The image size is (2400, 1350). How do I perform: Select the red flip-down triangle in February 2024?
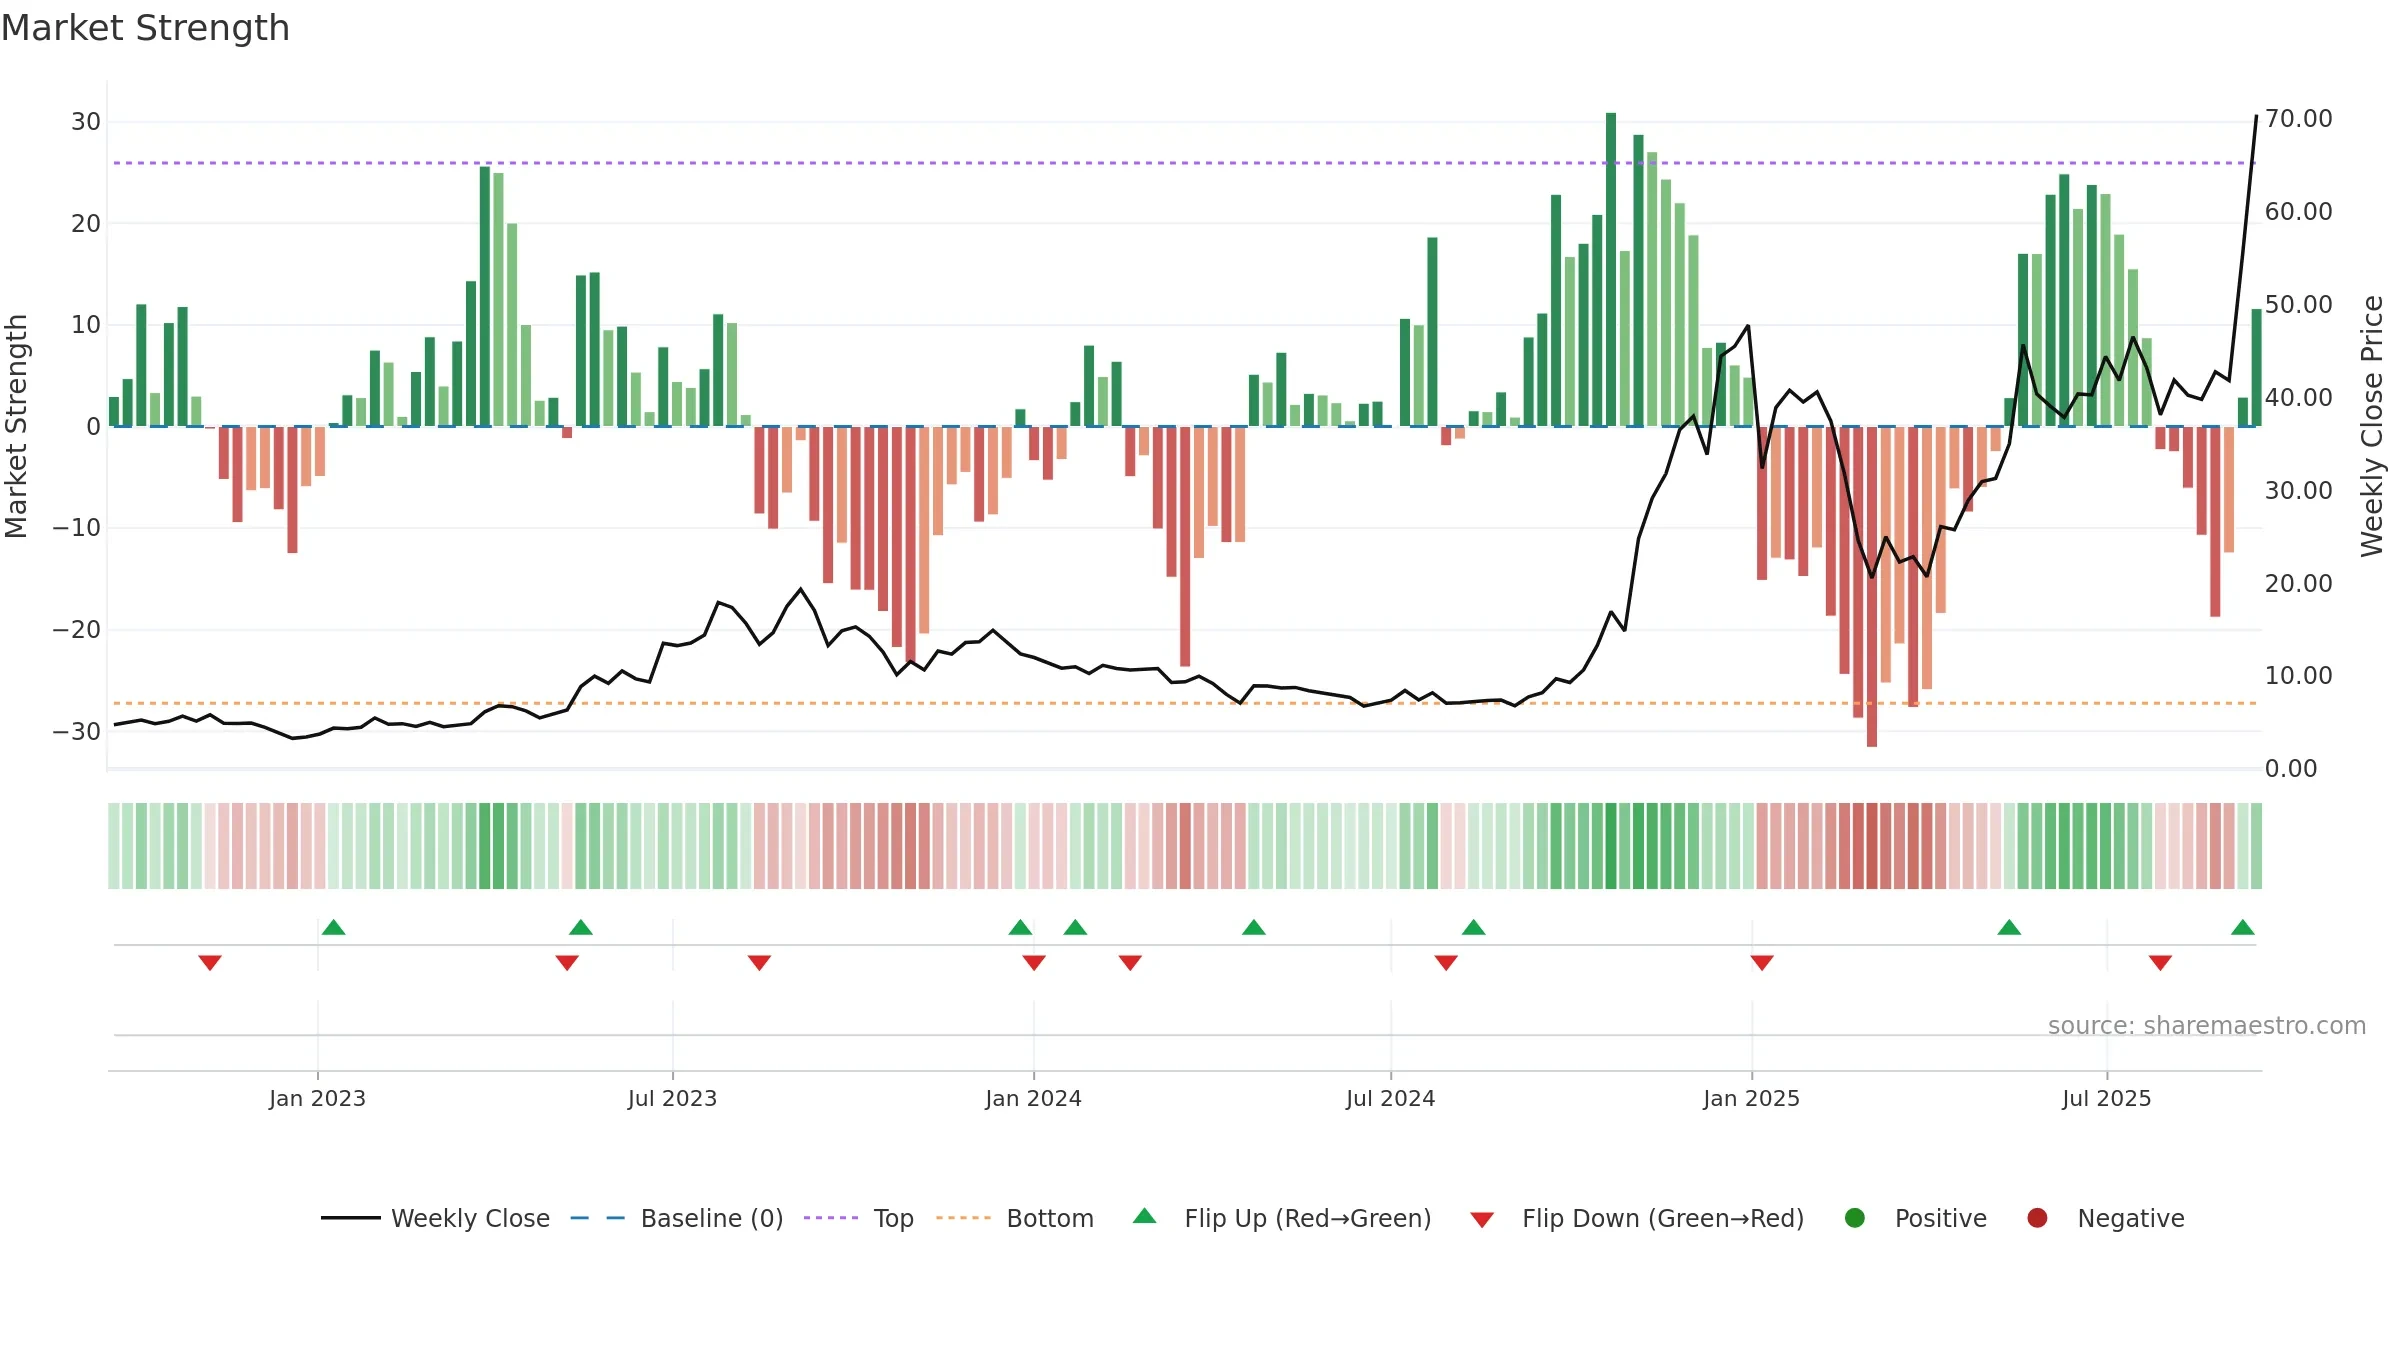[x=1130, y=963]
